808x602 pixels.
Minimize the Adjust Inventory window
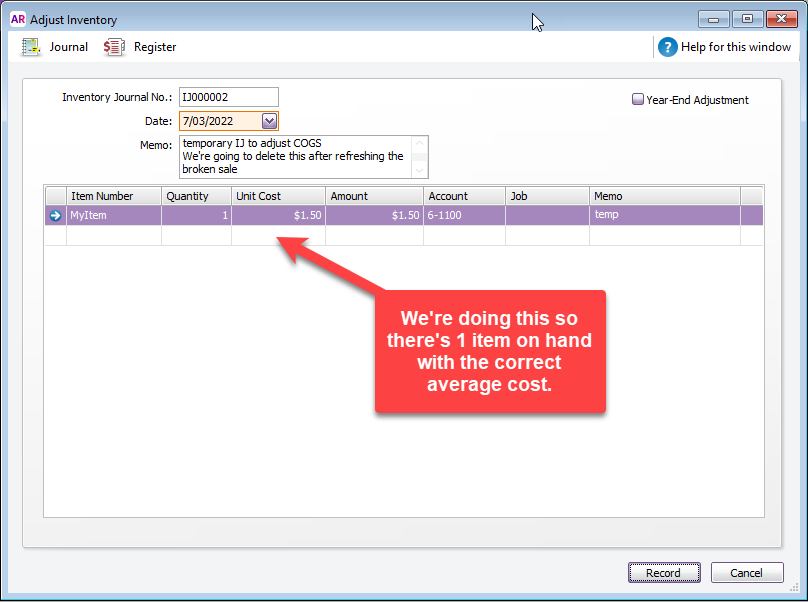[x=714, y=19]
